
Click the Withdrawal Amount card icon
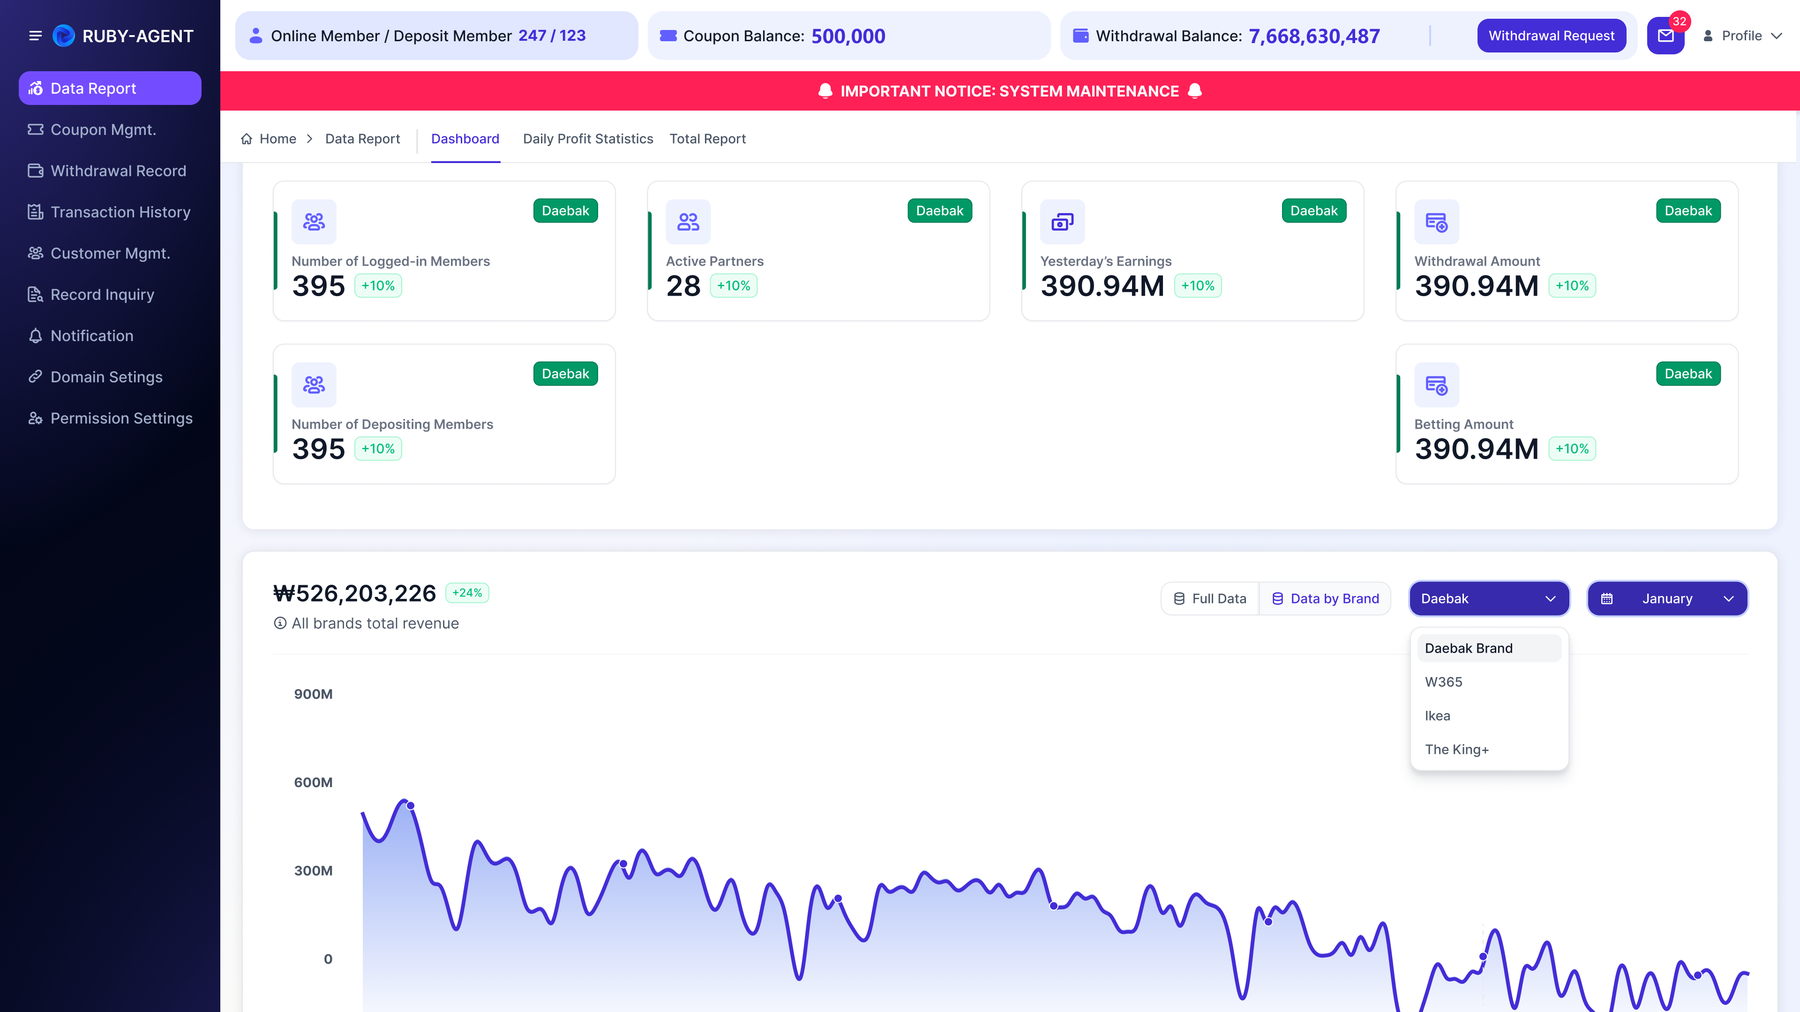1437,222
